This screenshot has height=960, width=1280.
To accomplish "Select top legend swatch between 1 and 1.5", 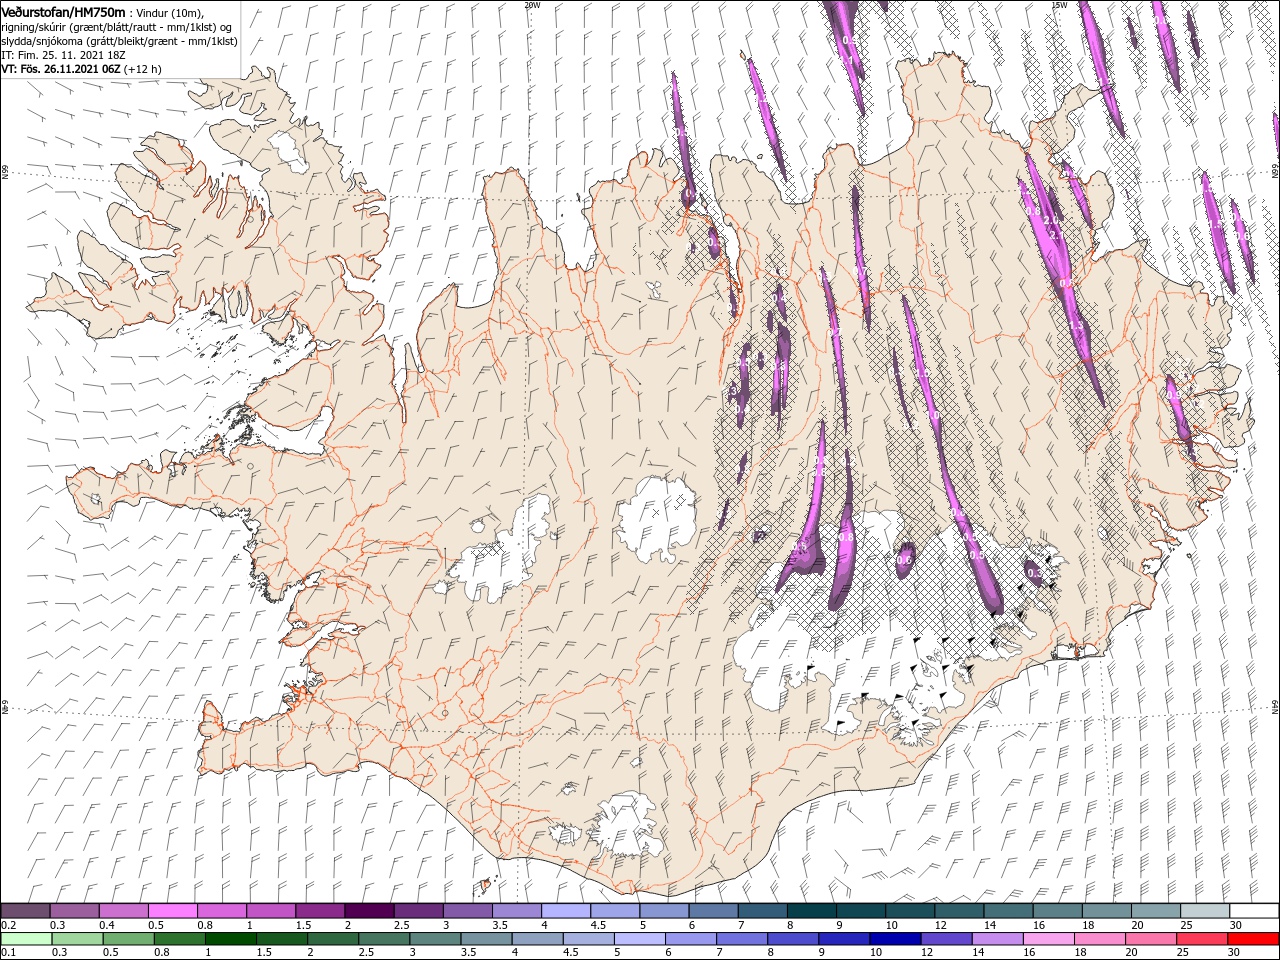I will point(270,911).
